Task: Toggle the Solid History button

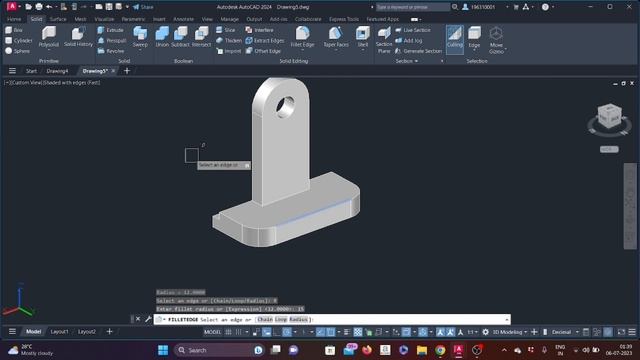Action: (78, 37)
